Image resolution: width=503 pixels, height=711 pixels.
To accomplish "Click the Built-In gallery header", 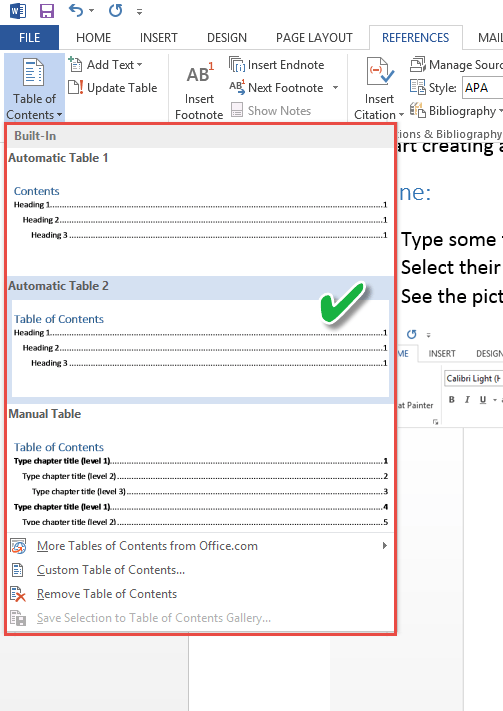I will click(x=200, y=136).
